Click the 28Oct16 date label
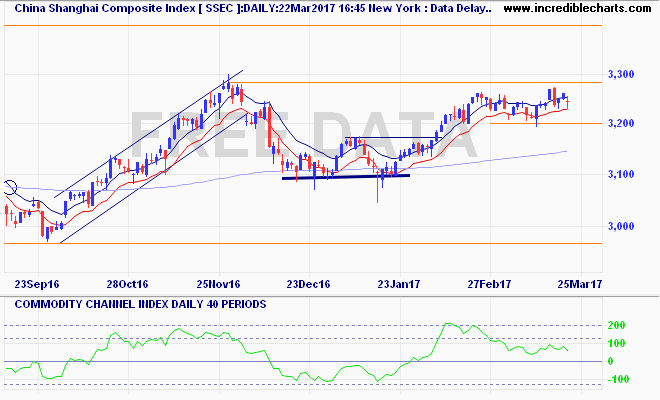The height and width of the screenshot is (400, 660). pos(127,284)
